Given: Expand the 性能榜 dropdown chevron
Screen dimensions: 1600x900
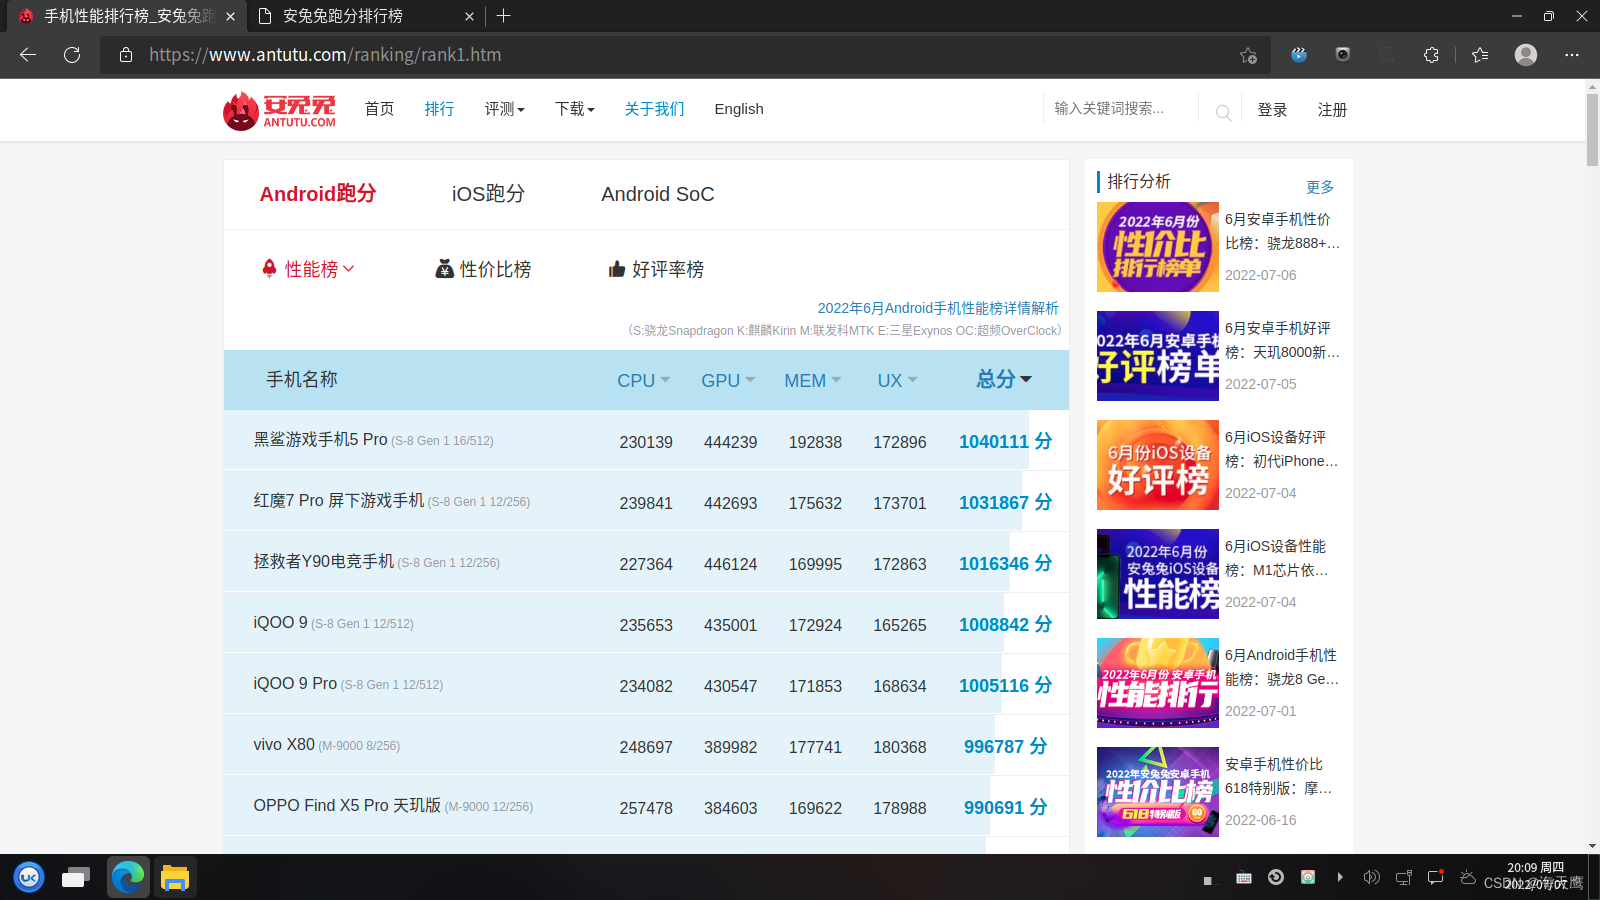Looking at the screenshot, I should click(349, 269).
